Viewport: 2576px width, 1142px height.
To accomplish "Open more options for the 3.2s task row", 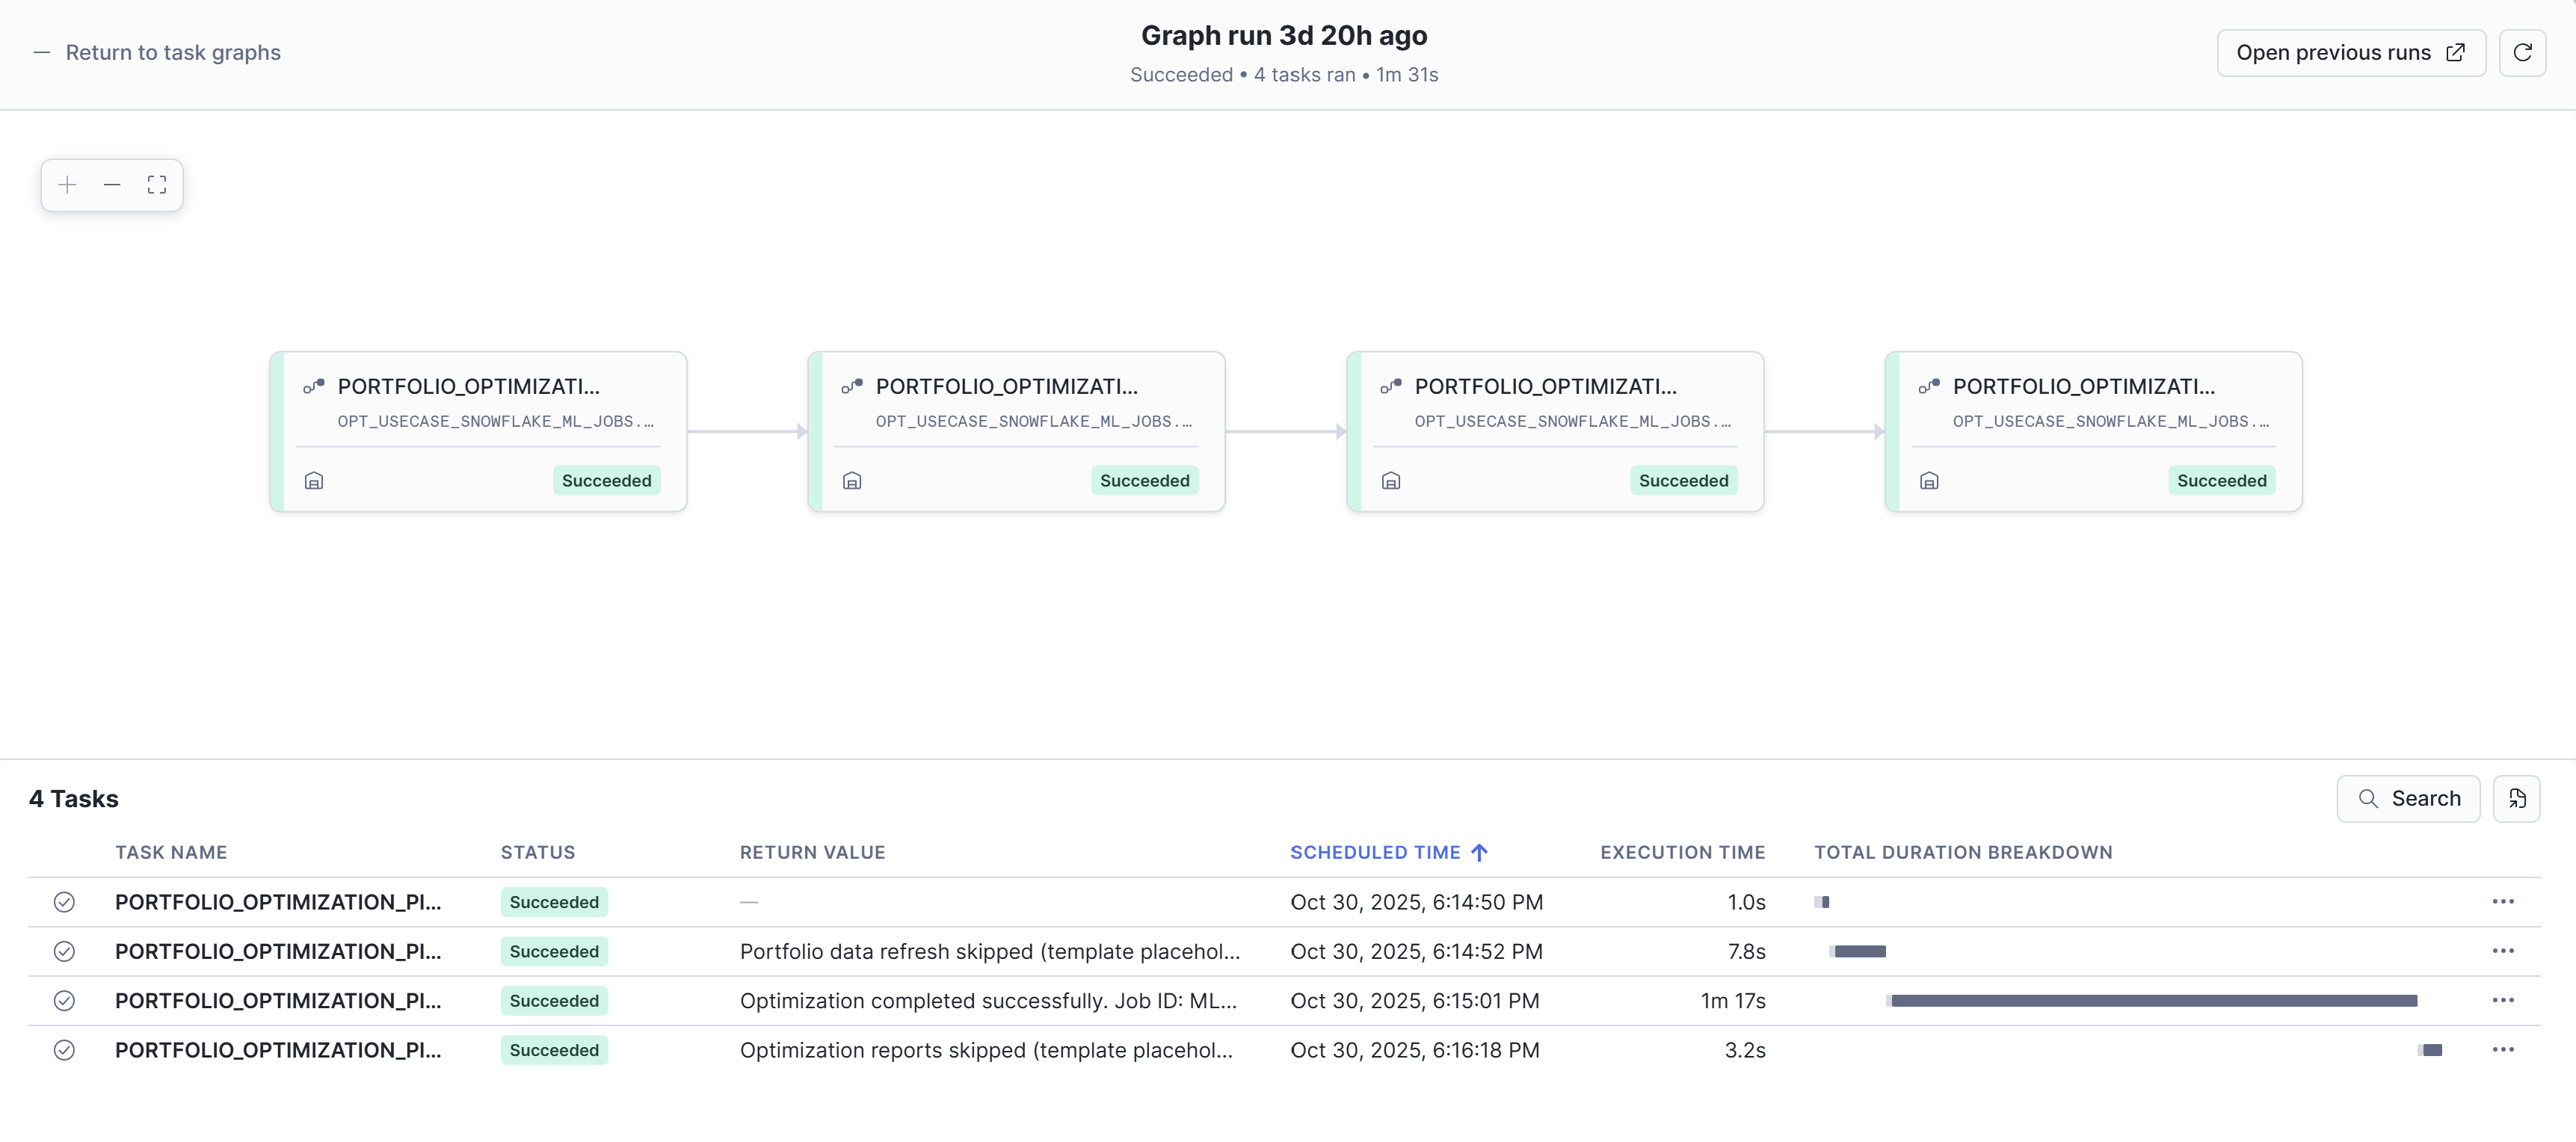I will click(2502, 1050).
